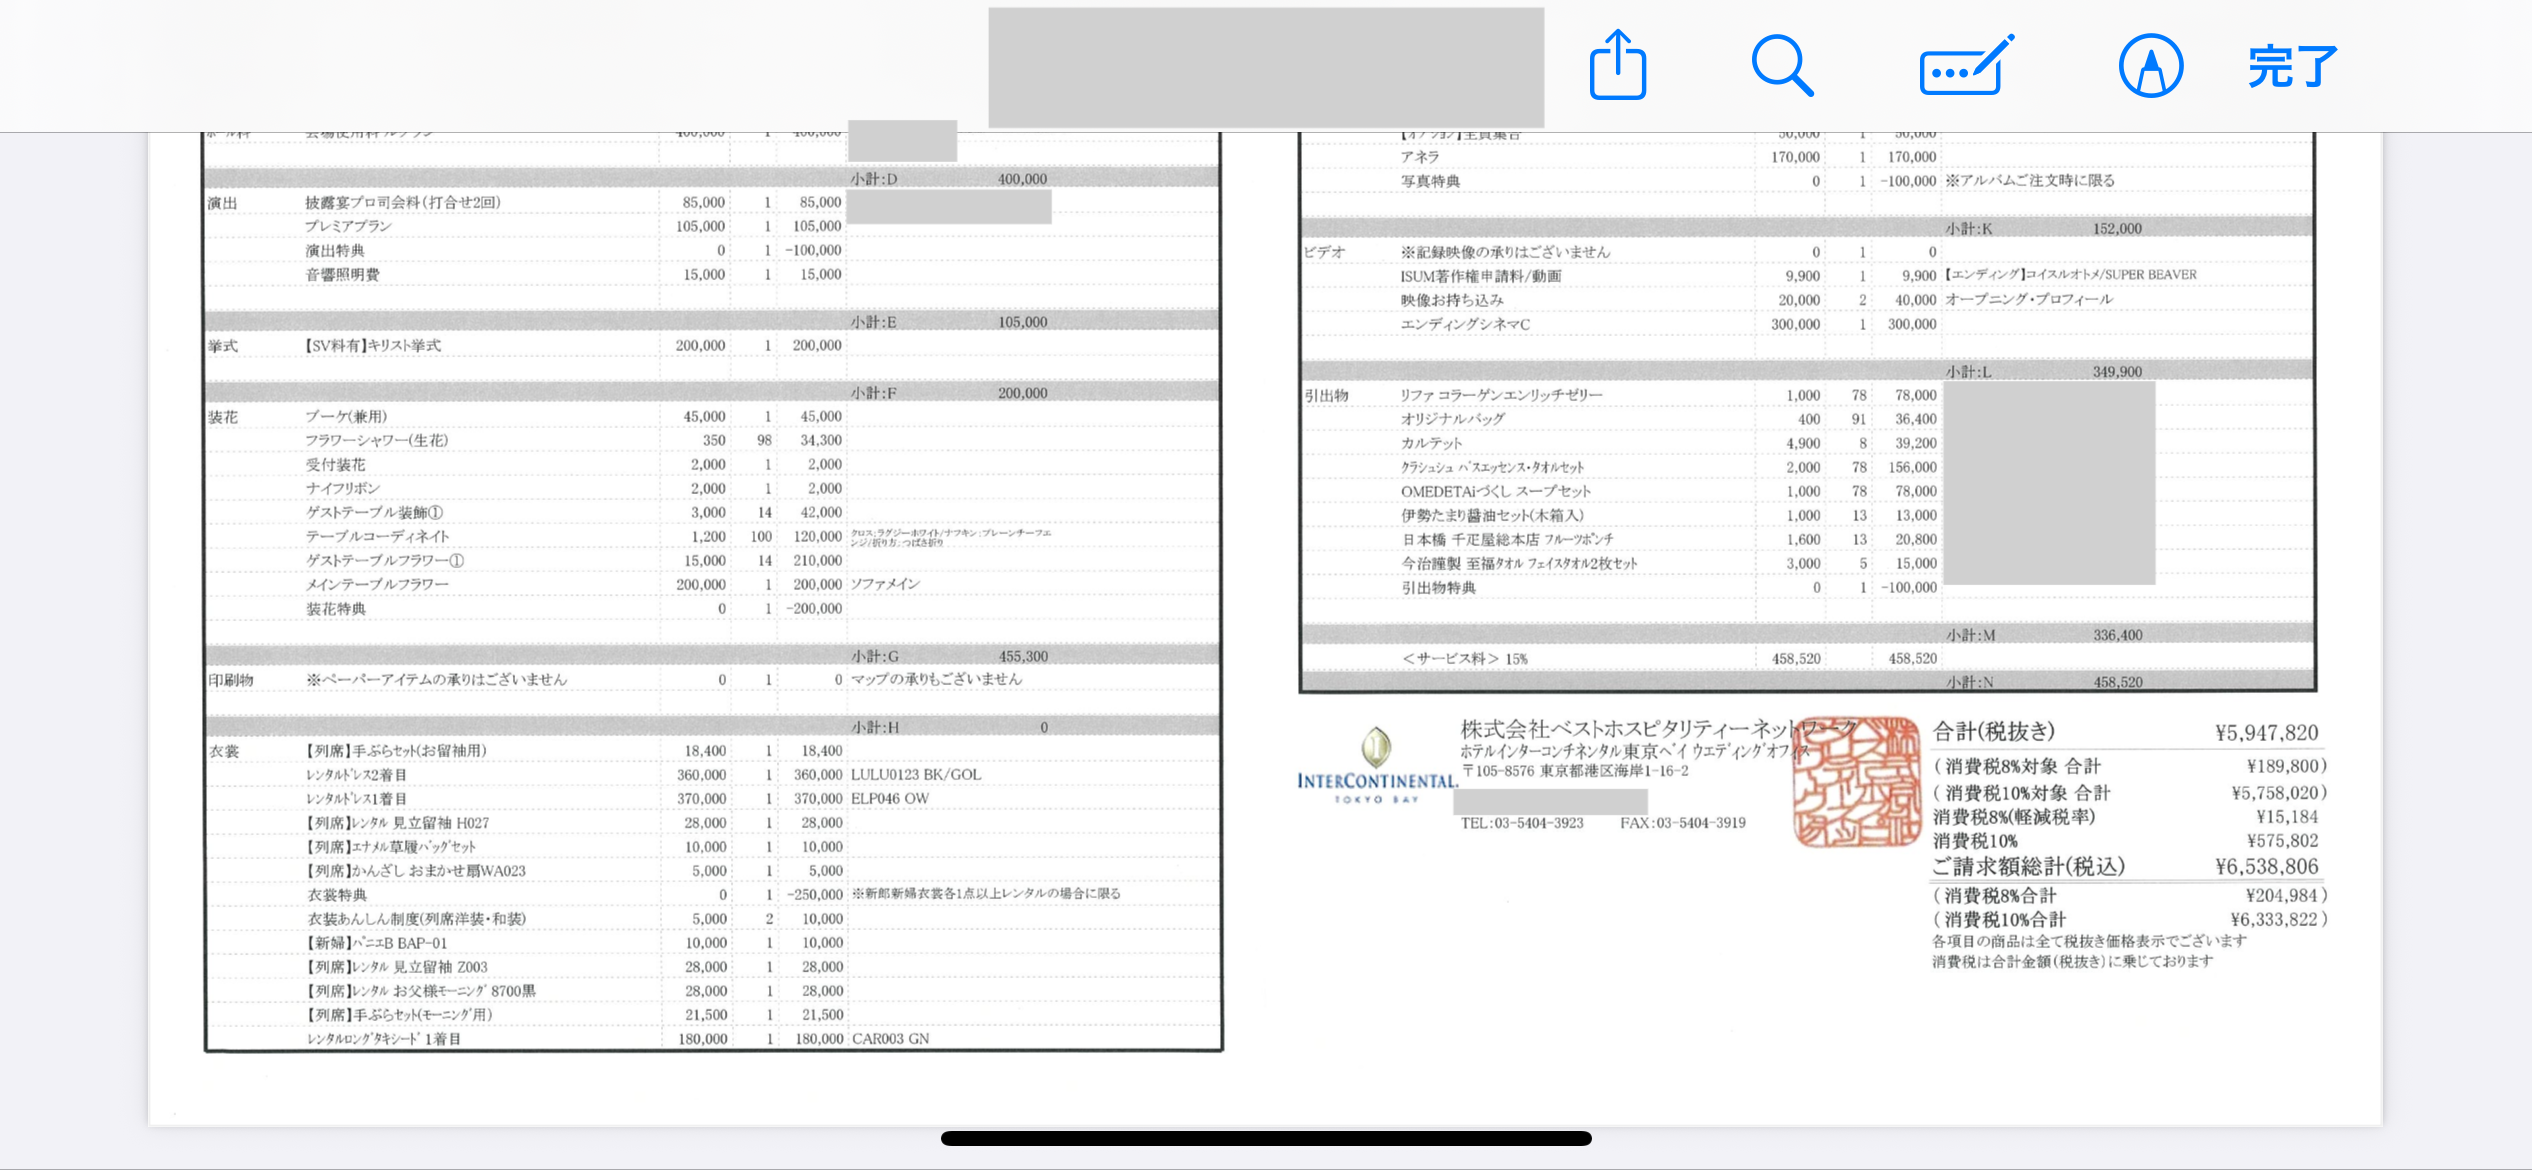Screen dimensions: 2532x1170
Task: Tap the 合計(税抜き) amount ¥5,947,820
Action: coord(2266,733)
